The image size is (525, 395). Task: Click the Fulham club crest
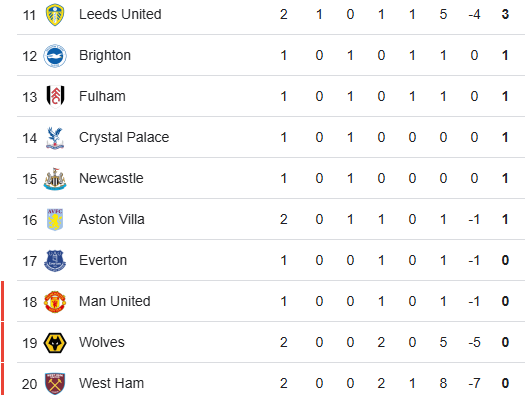(55, 97)
